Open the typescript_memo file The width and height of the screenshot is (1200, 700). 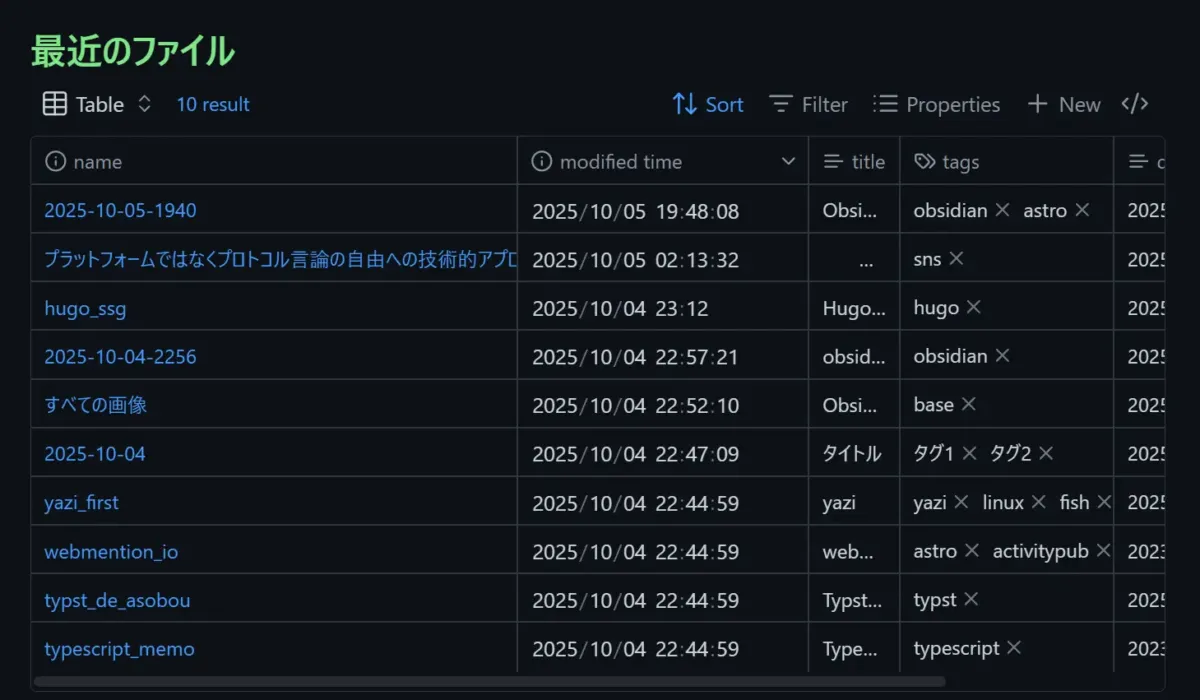(119, 649)
